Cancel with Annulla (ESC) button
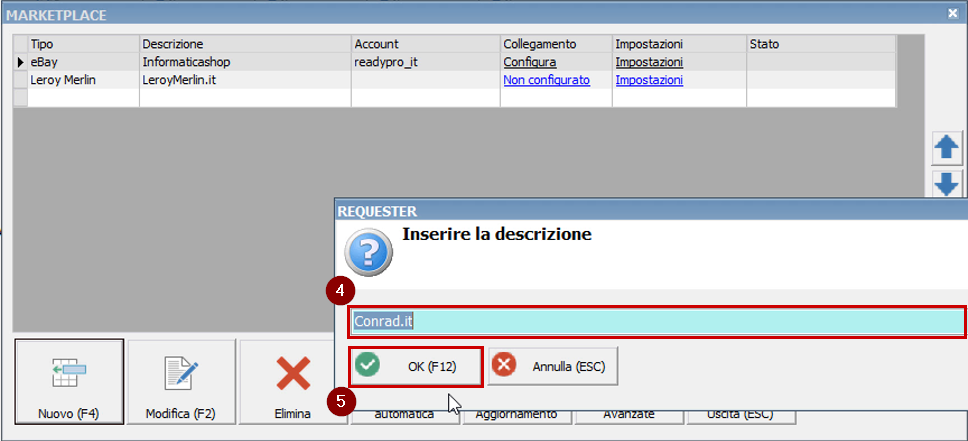 (553, 366)
